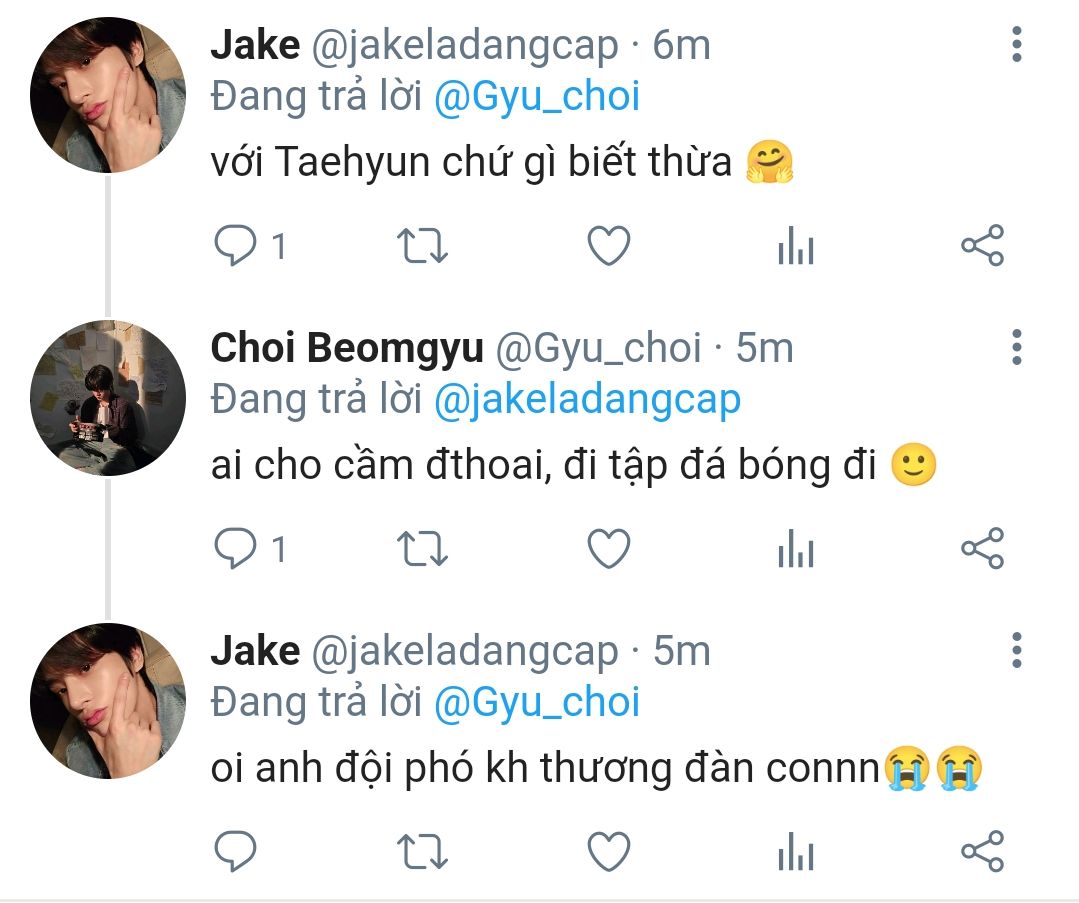1079x903 pixels.
Task: Open the @jakeladangcap mention link
Action: coord(587,399)
